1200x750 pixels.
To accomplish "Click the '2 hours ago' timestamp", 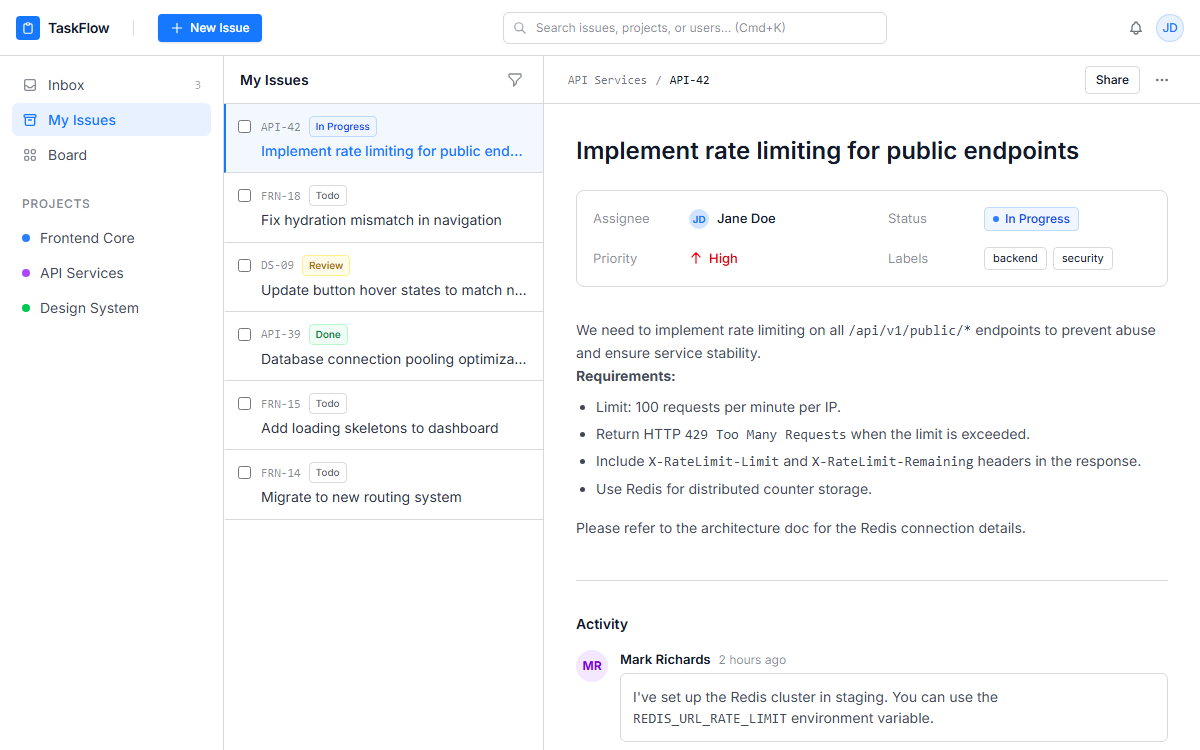I will tap(752, 660).
